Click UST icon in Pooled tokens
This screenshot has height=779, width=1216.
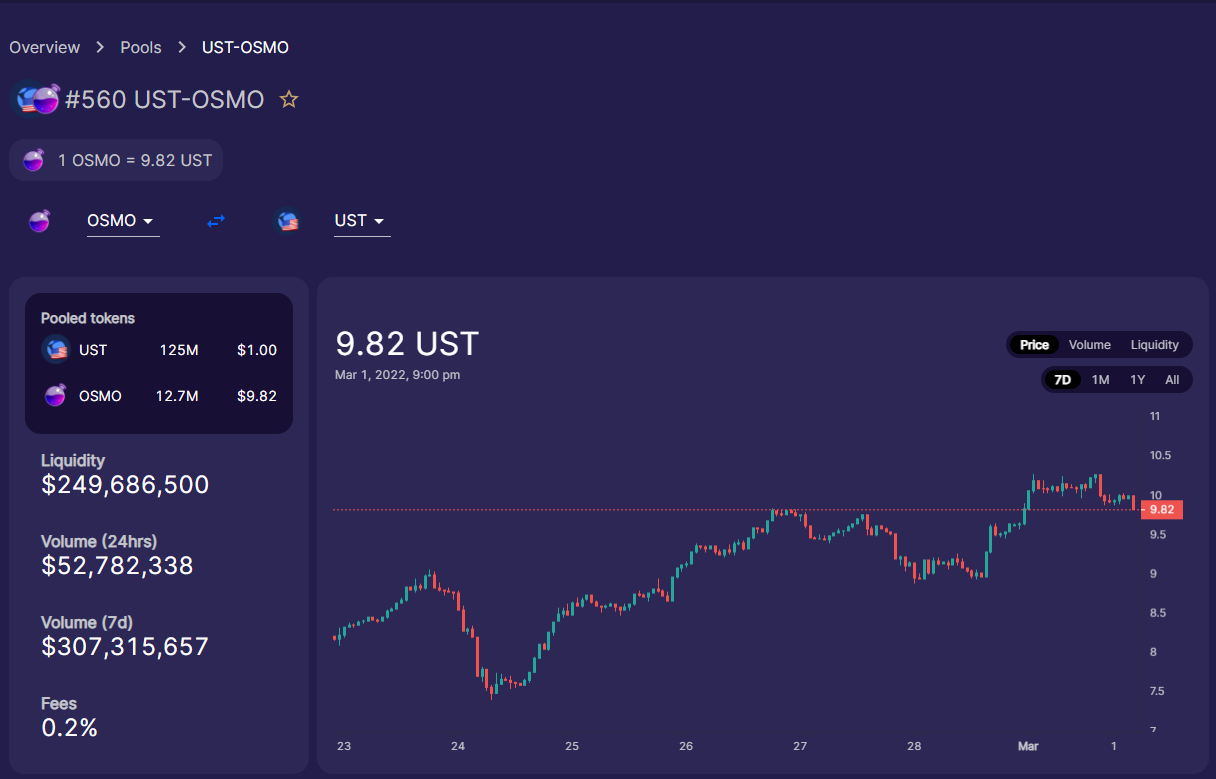point(55,350)
